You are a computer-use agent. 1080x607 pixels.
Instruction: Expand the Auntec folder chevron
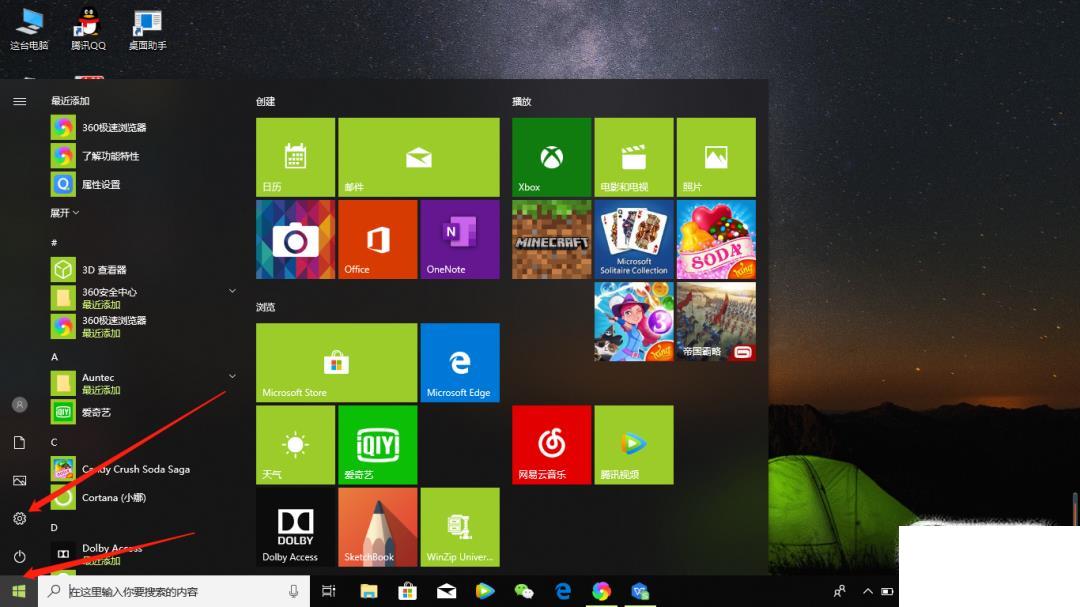pyautogui.click(x=232, y=376)
